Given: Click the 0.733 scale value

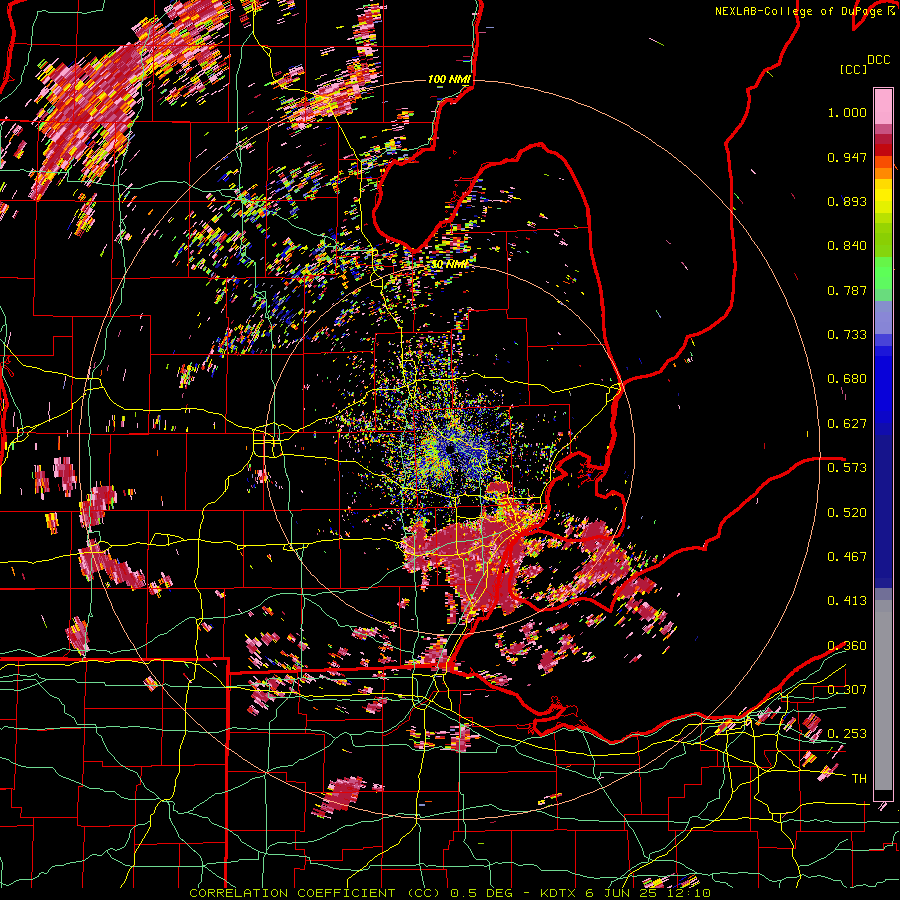Looking at the screenshot, I should [x=847, y=335].
